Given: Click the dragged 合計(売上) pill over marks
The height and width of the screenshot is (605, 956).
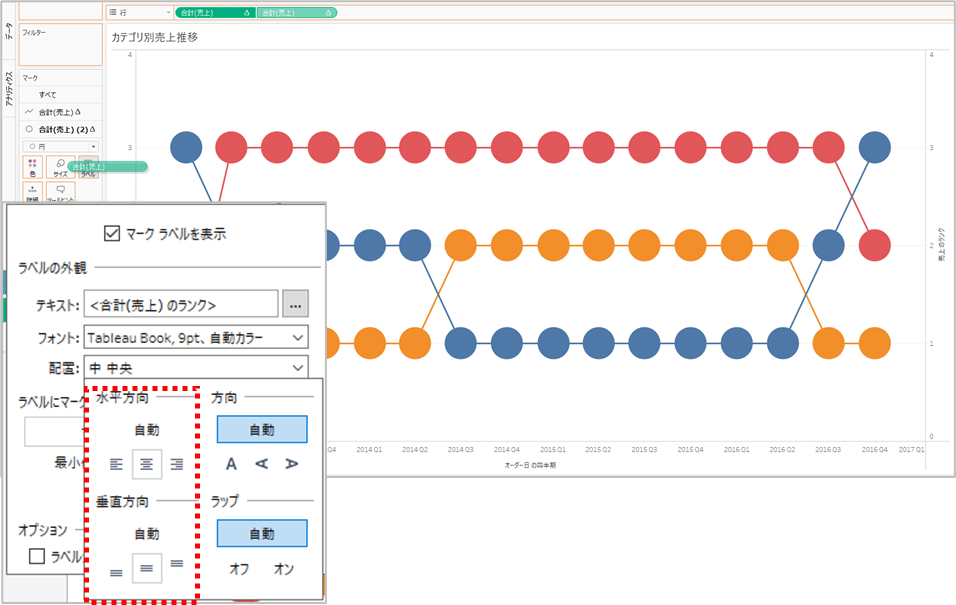Looking at the screenshot, I should [x=107, y=166].
